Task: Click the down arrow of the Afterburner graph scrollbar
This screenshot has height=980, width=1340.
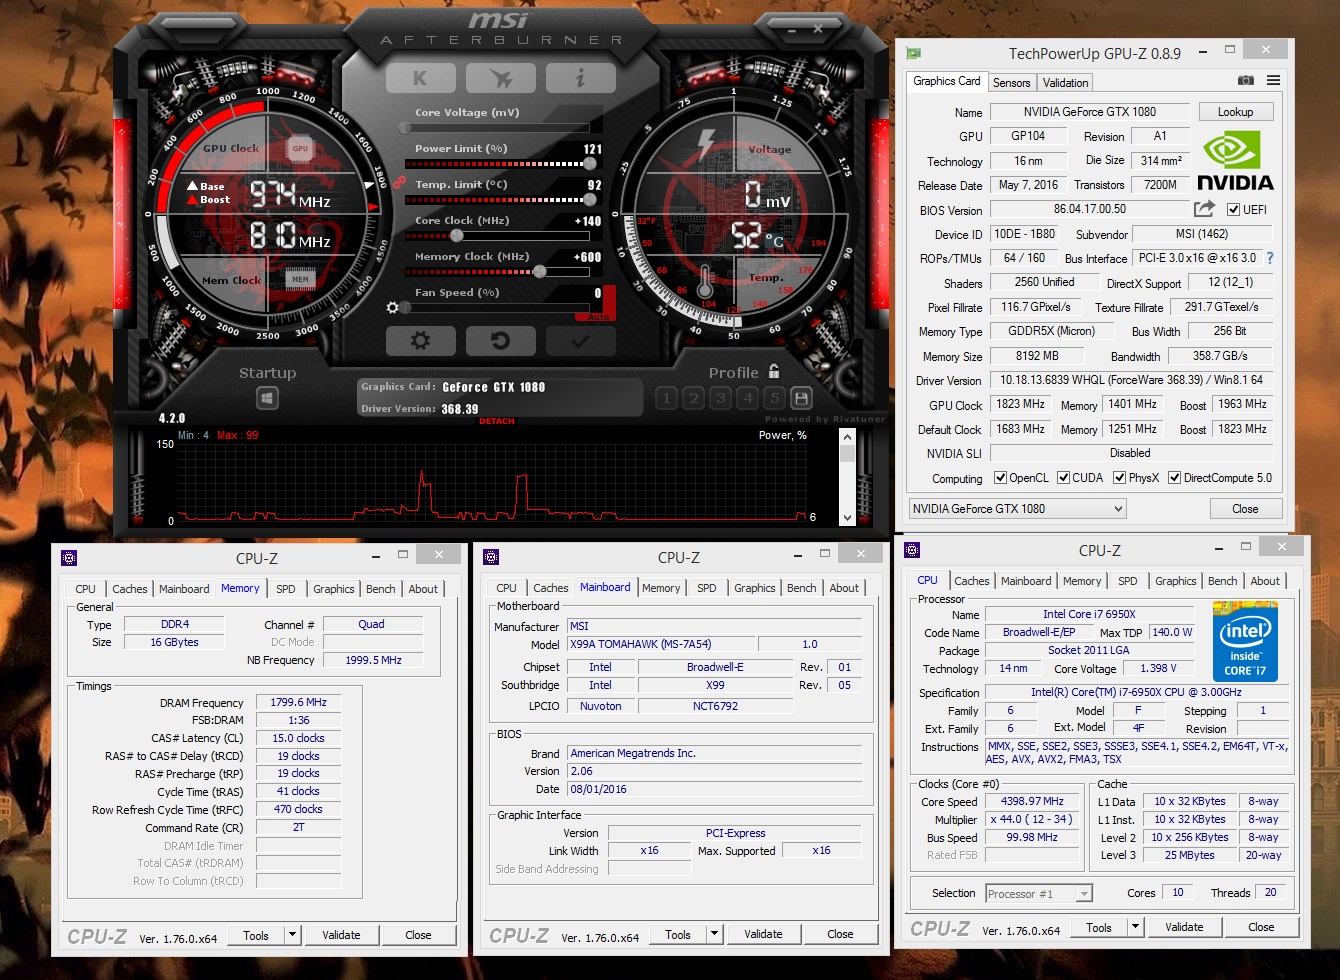Action: pyautogui.click(x=848, y=518)
